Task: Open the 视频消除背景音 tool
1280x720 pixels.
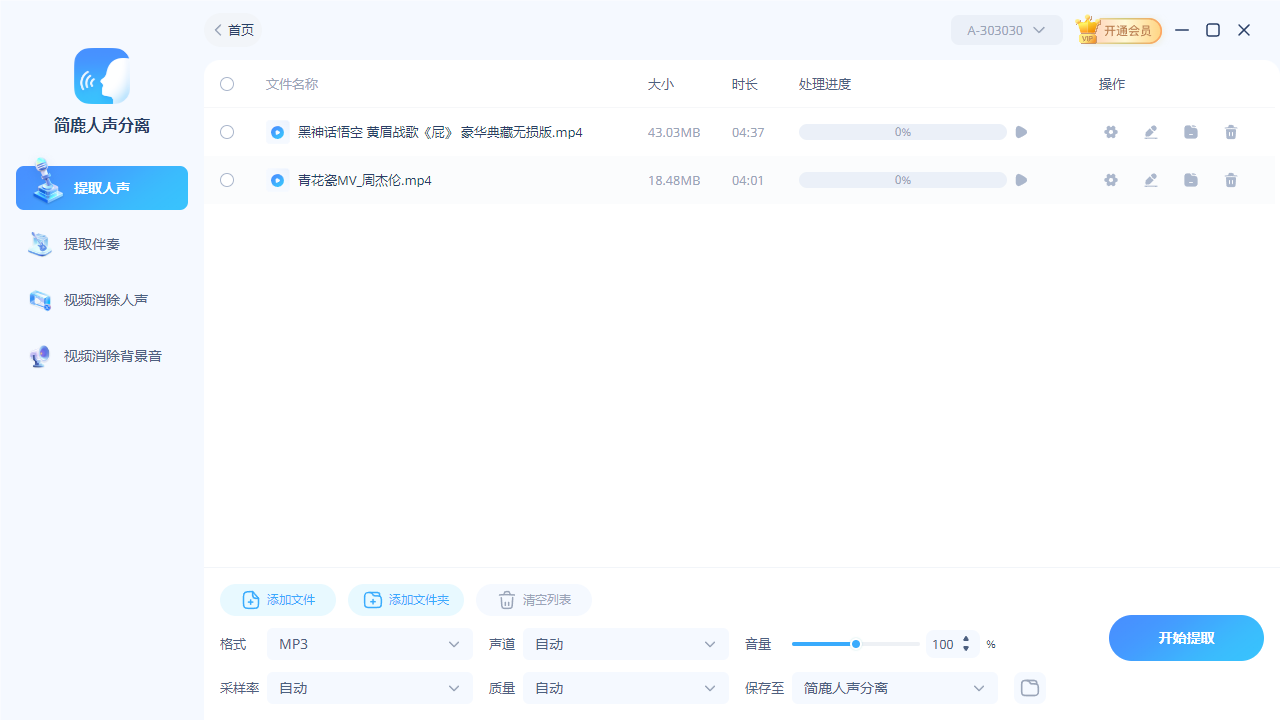Action: tap(101, 355)
